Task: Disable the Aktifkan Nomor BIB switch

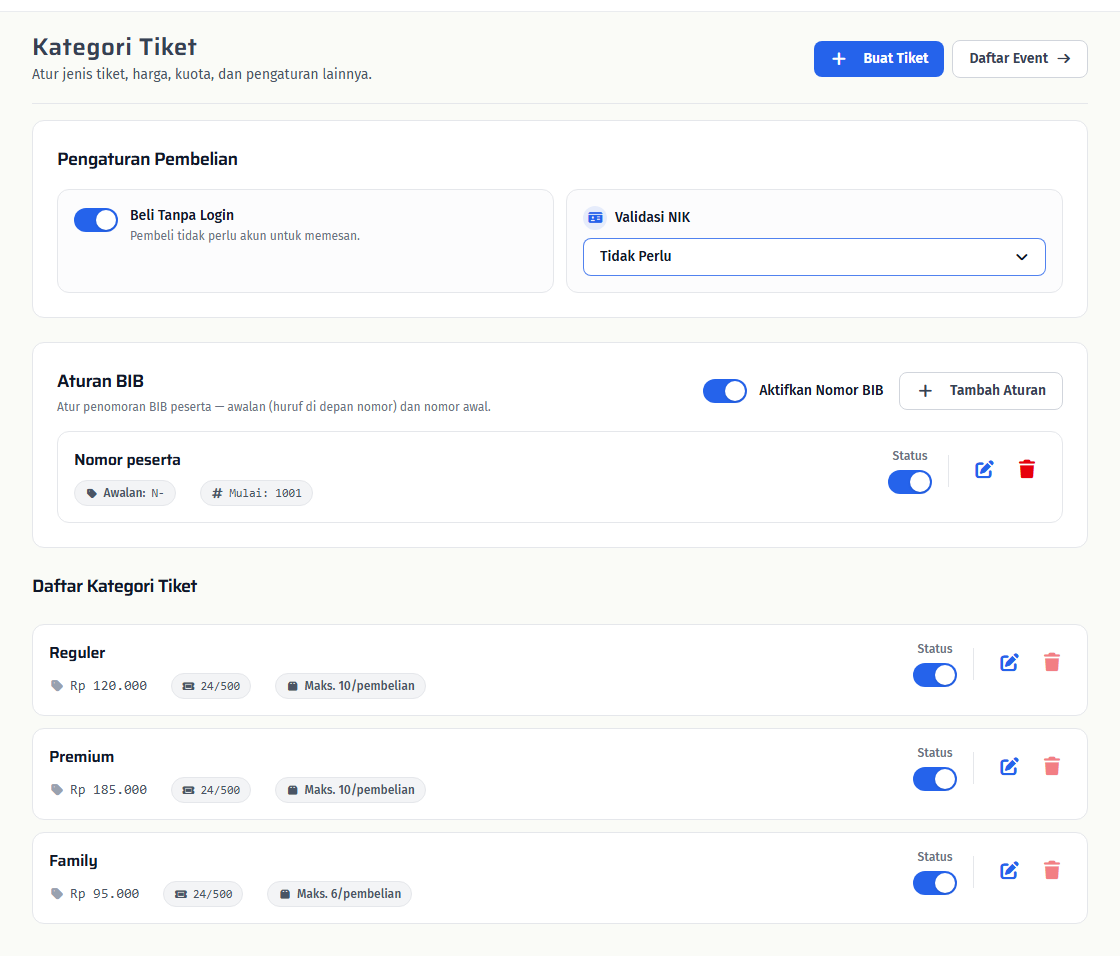Action: point(725,391)
